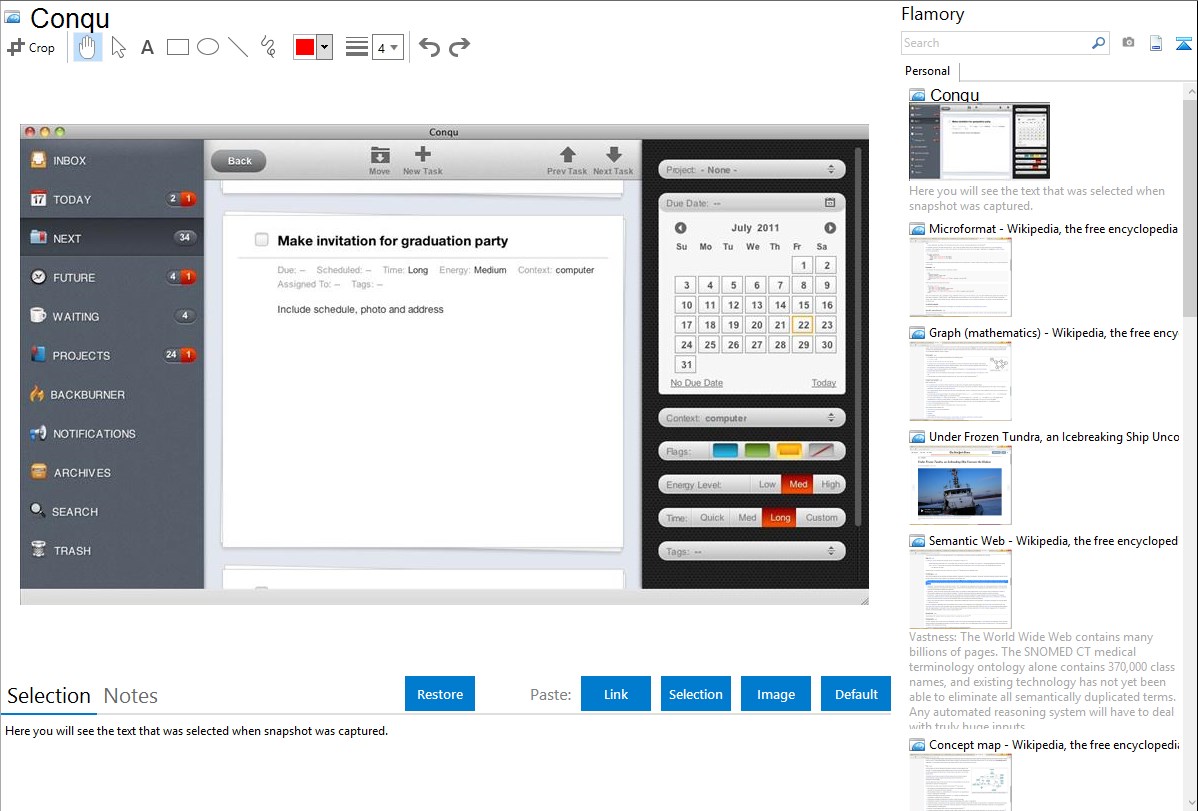Image resolution: width=1198 pixels, height=811 pixels.
Task: Click the red color swatch
Action: (305, 47)
